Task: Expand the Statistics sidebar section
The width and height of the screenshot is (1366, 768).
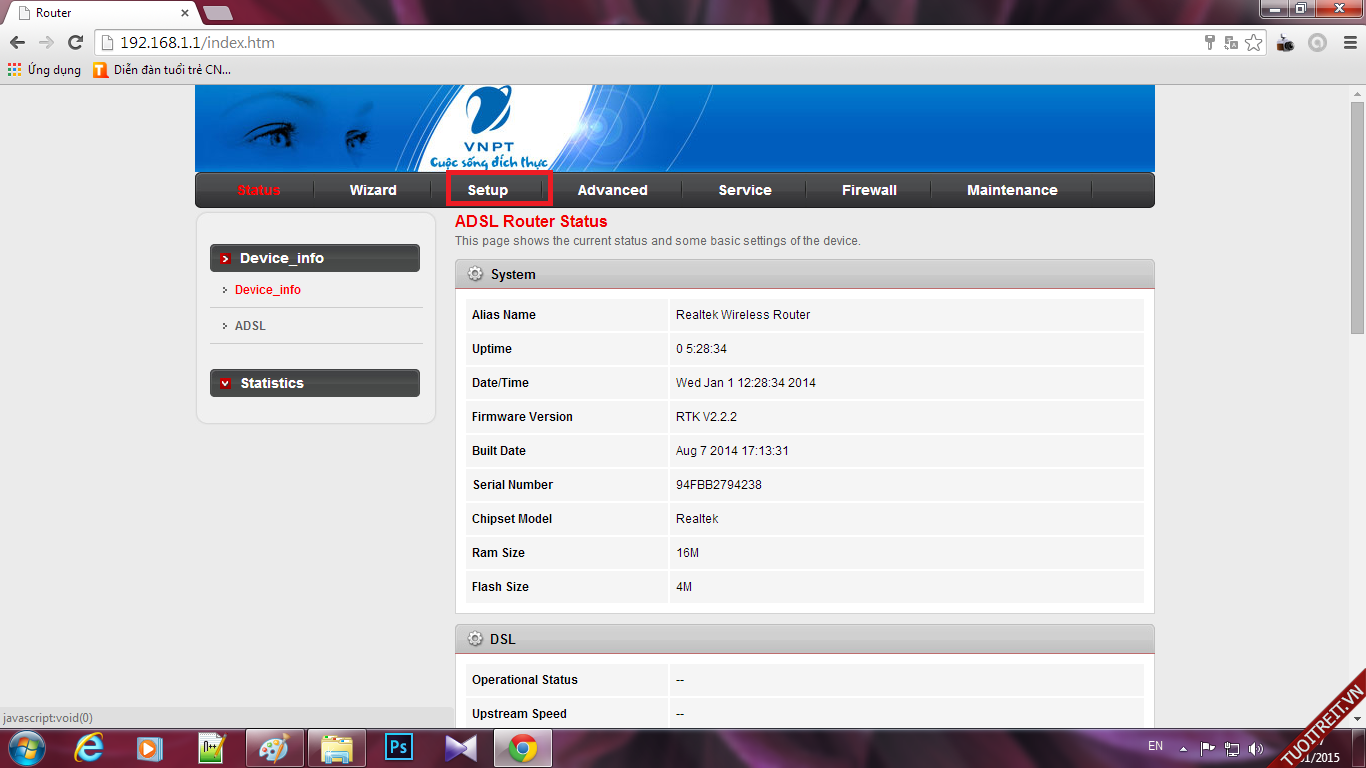Action: tap(314, 383)
